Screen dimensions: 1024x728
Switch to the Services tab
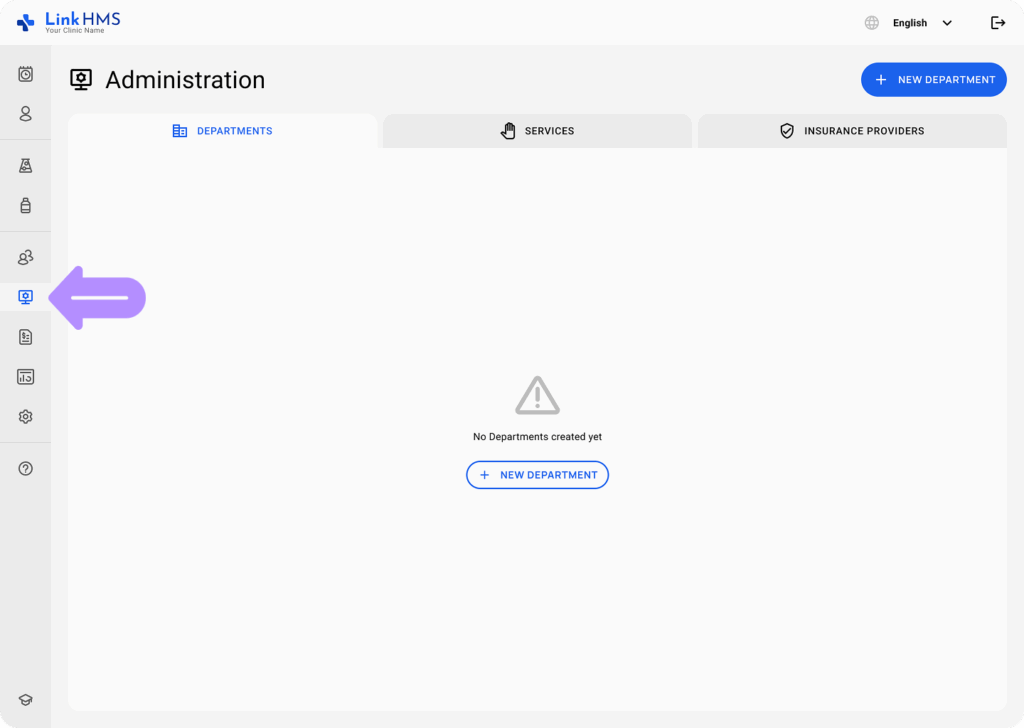pyautogui.click(x=537, y=131)
